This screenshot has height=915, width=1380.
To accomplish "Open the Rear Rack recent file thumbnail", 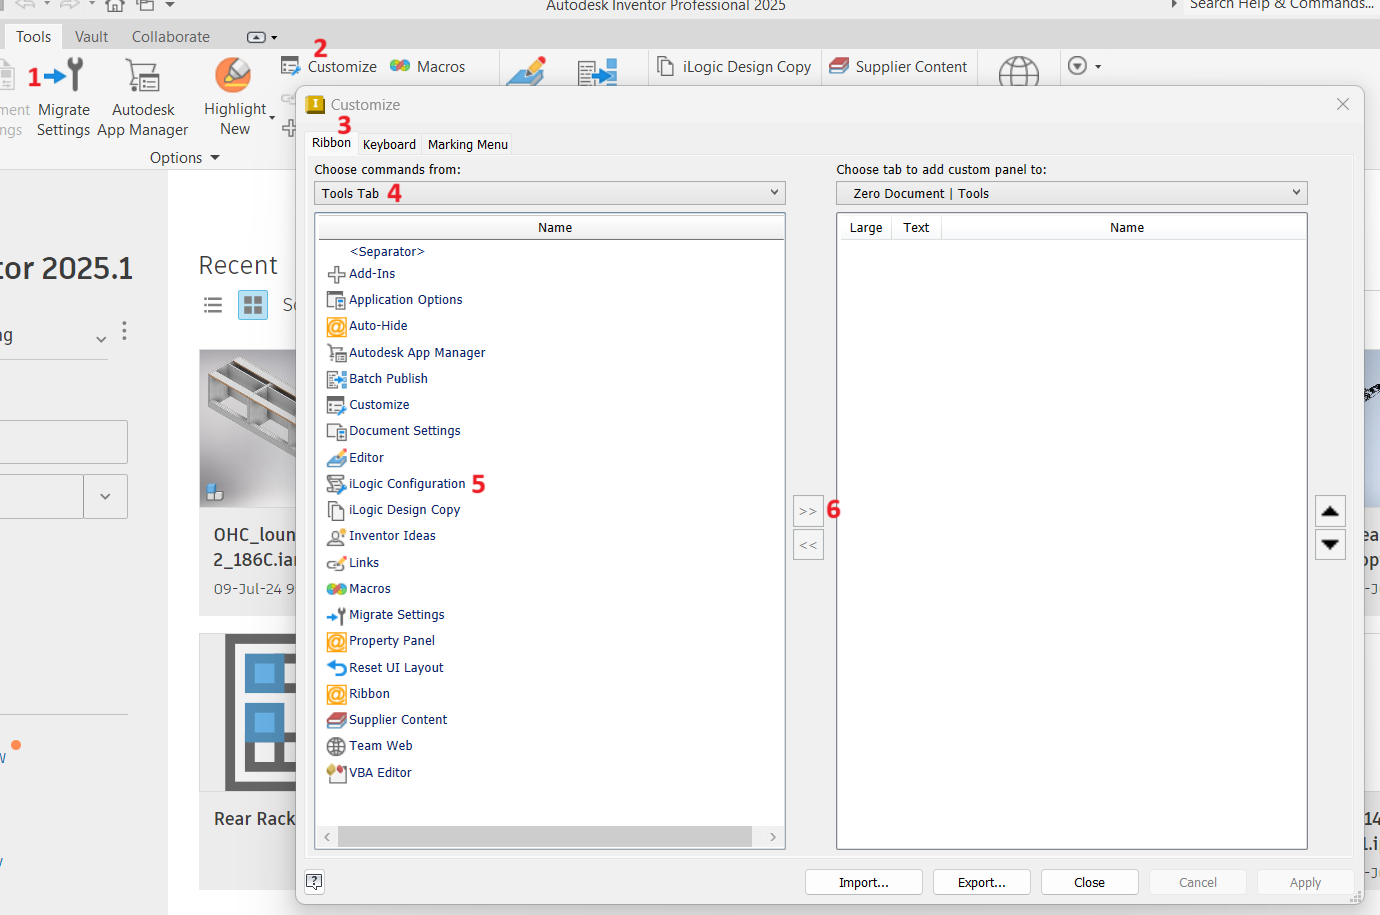I will 248,712.
